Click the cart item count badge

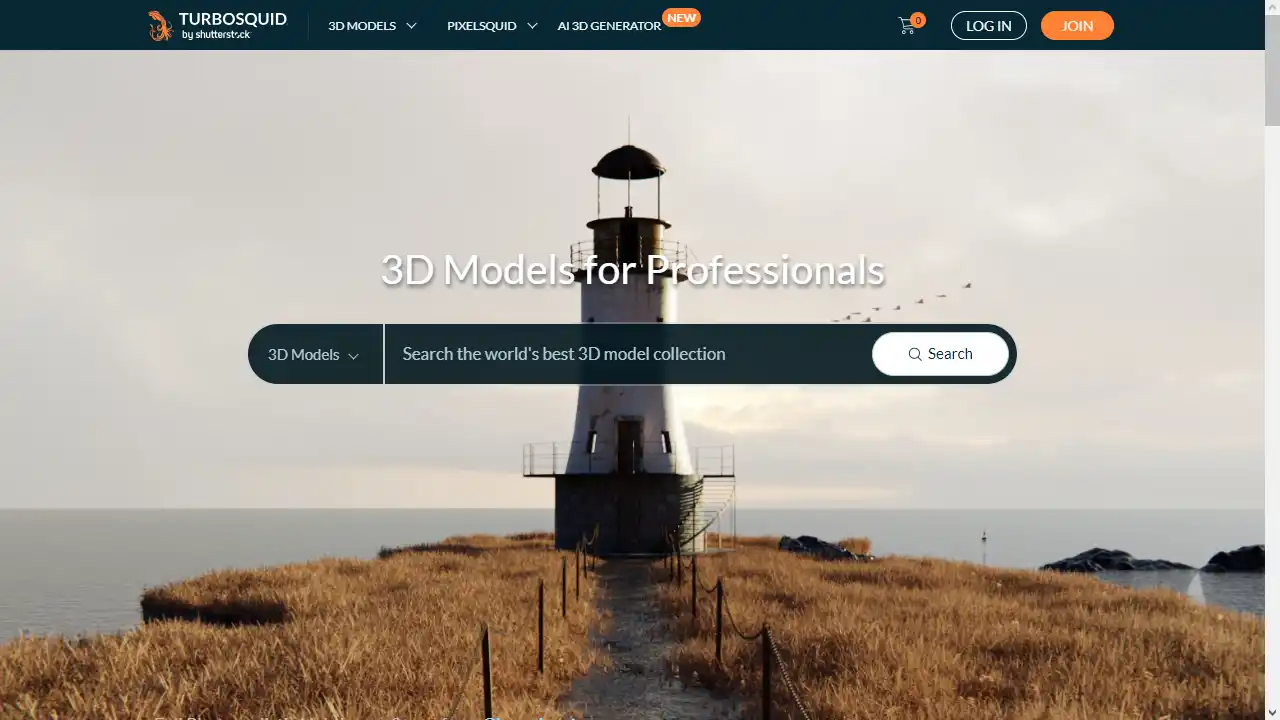click(x=918, y=19)
